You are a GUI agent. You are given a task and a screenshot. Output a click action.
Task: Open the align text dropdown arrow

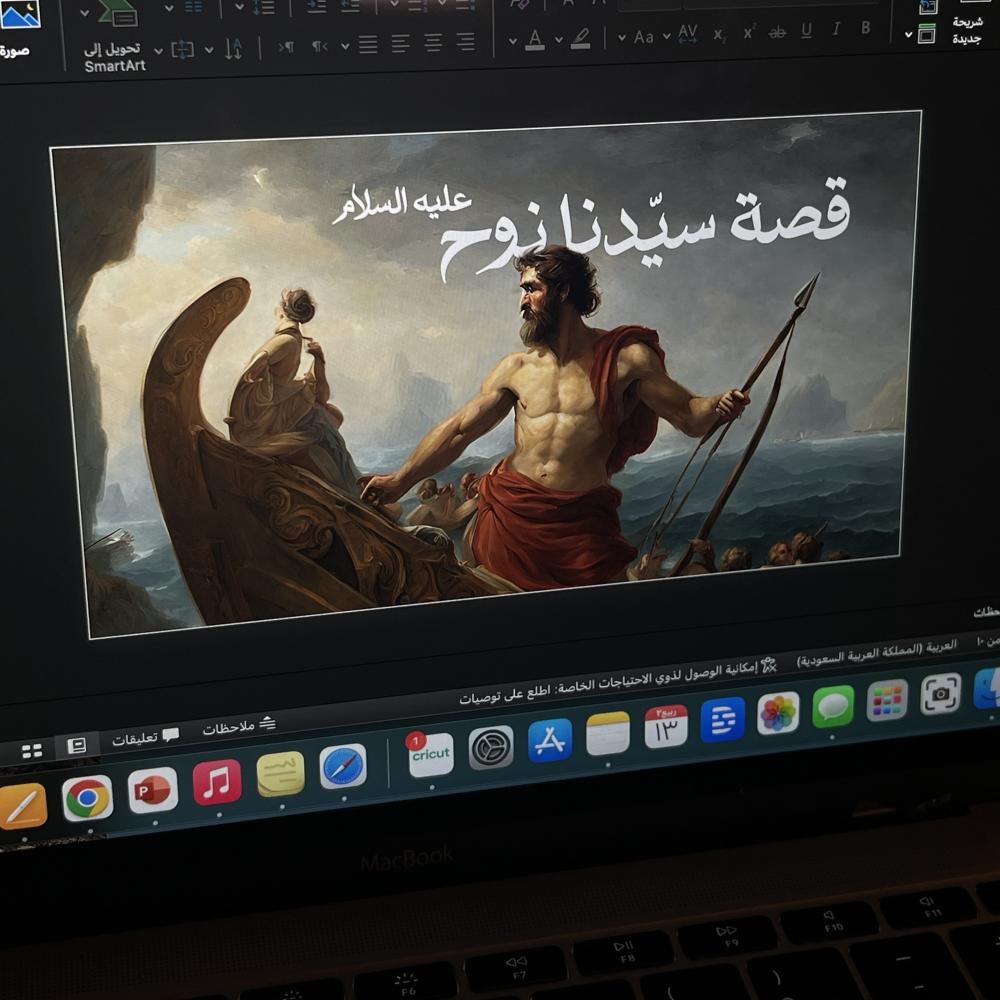(x=159, y=50)
